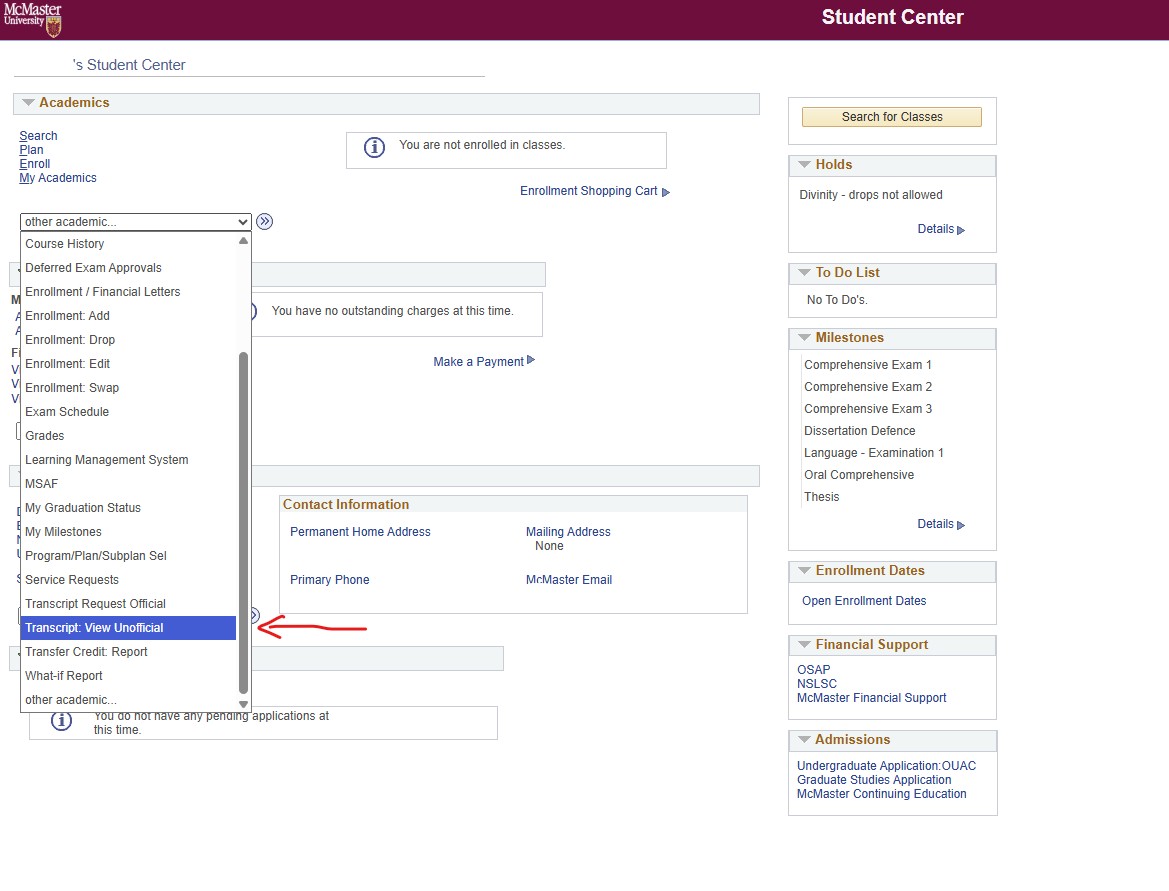Open the Holds Details link
This screenshot has height=891, width=1169.
936,229
